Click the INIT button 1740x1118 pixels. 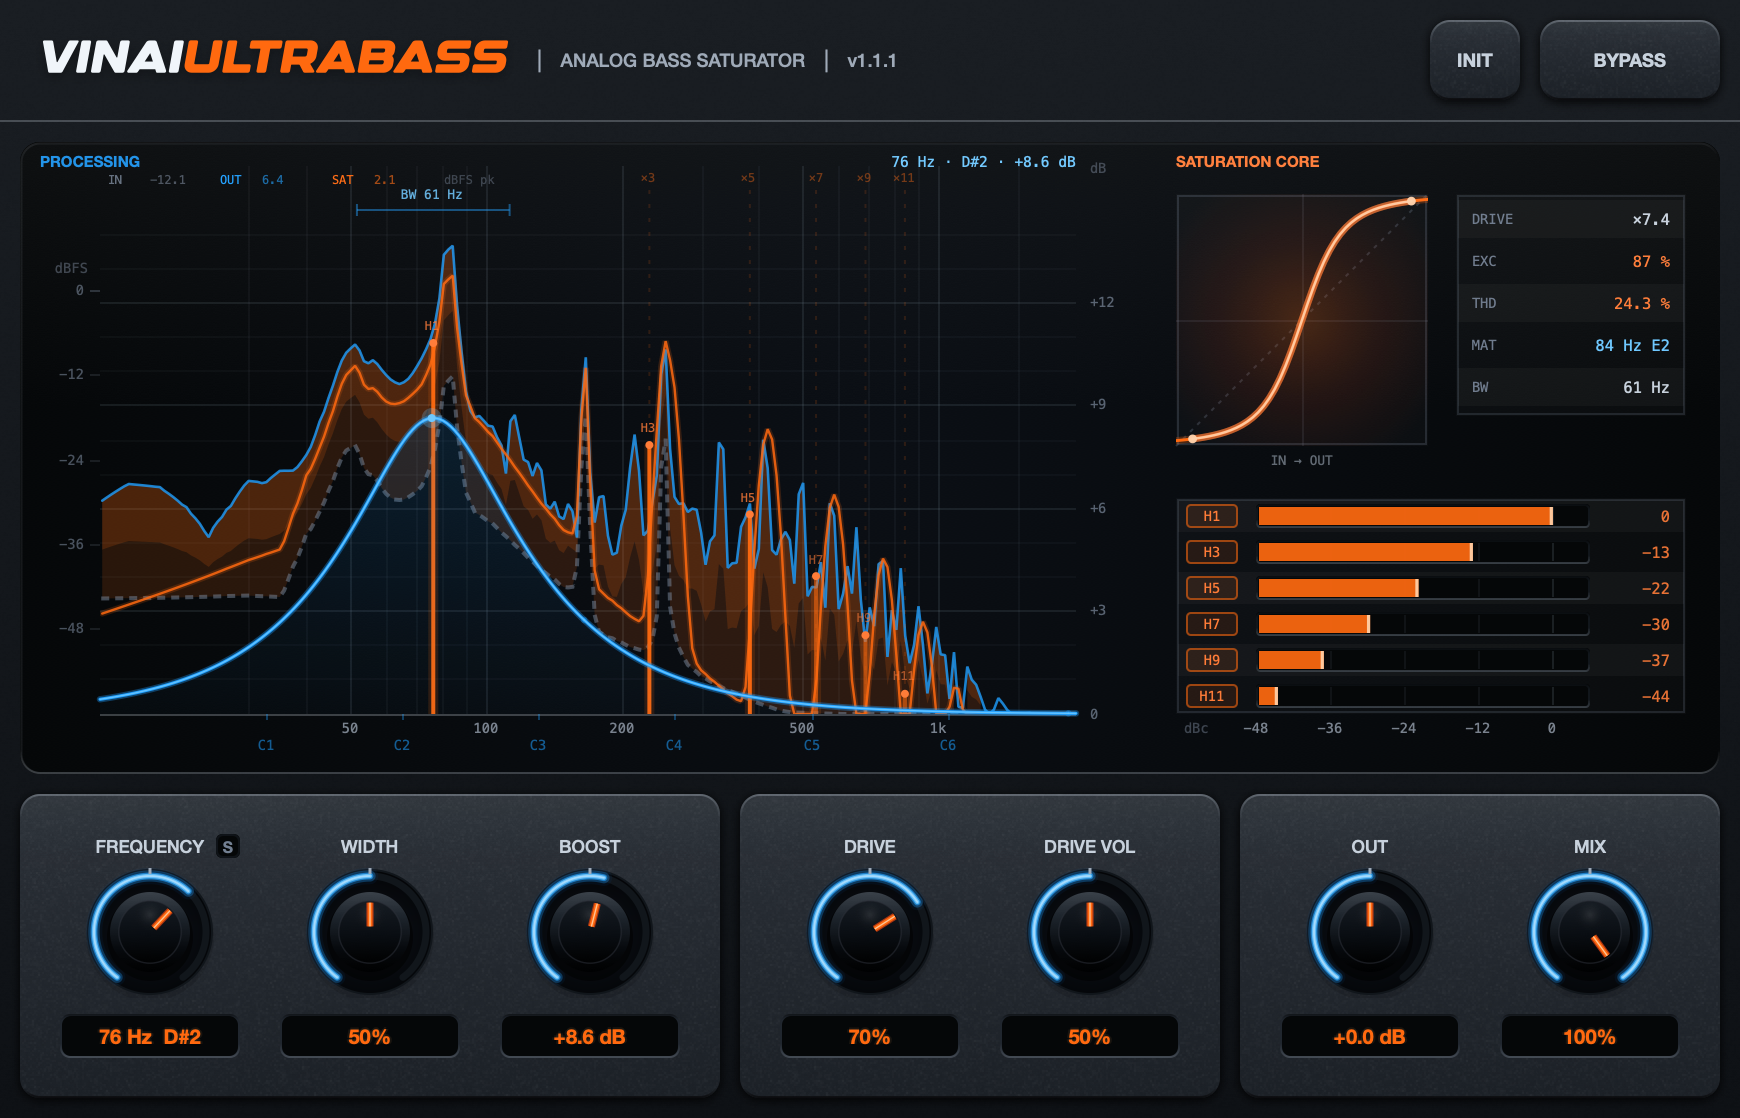(x=1474, y=60)
